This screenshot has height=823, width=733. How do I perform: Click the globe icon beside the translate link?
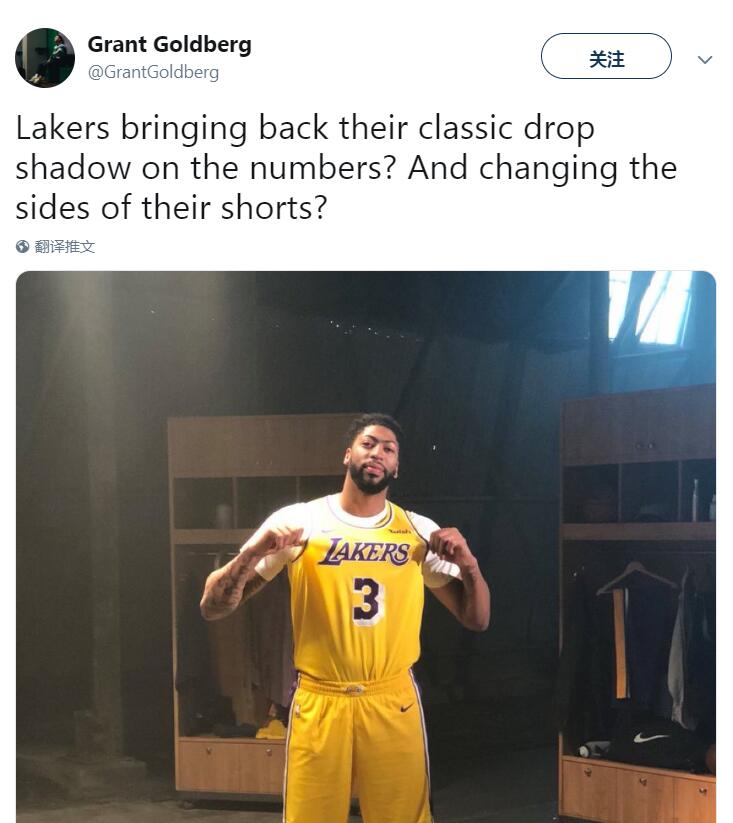pos(23,247)
